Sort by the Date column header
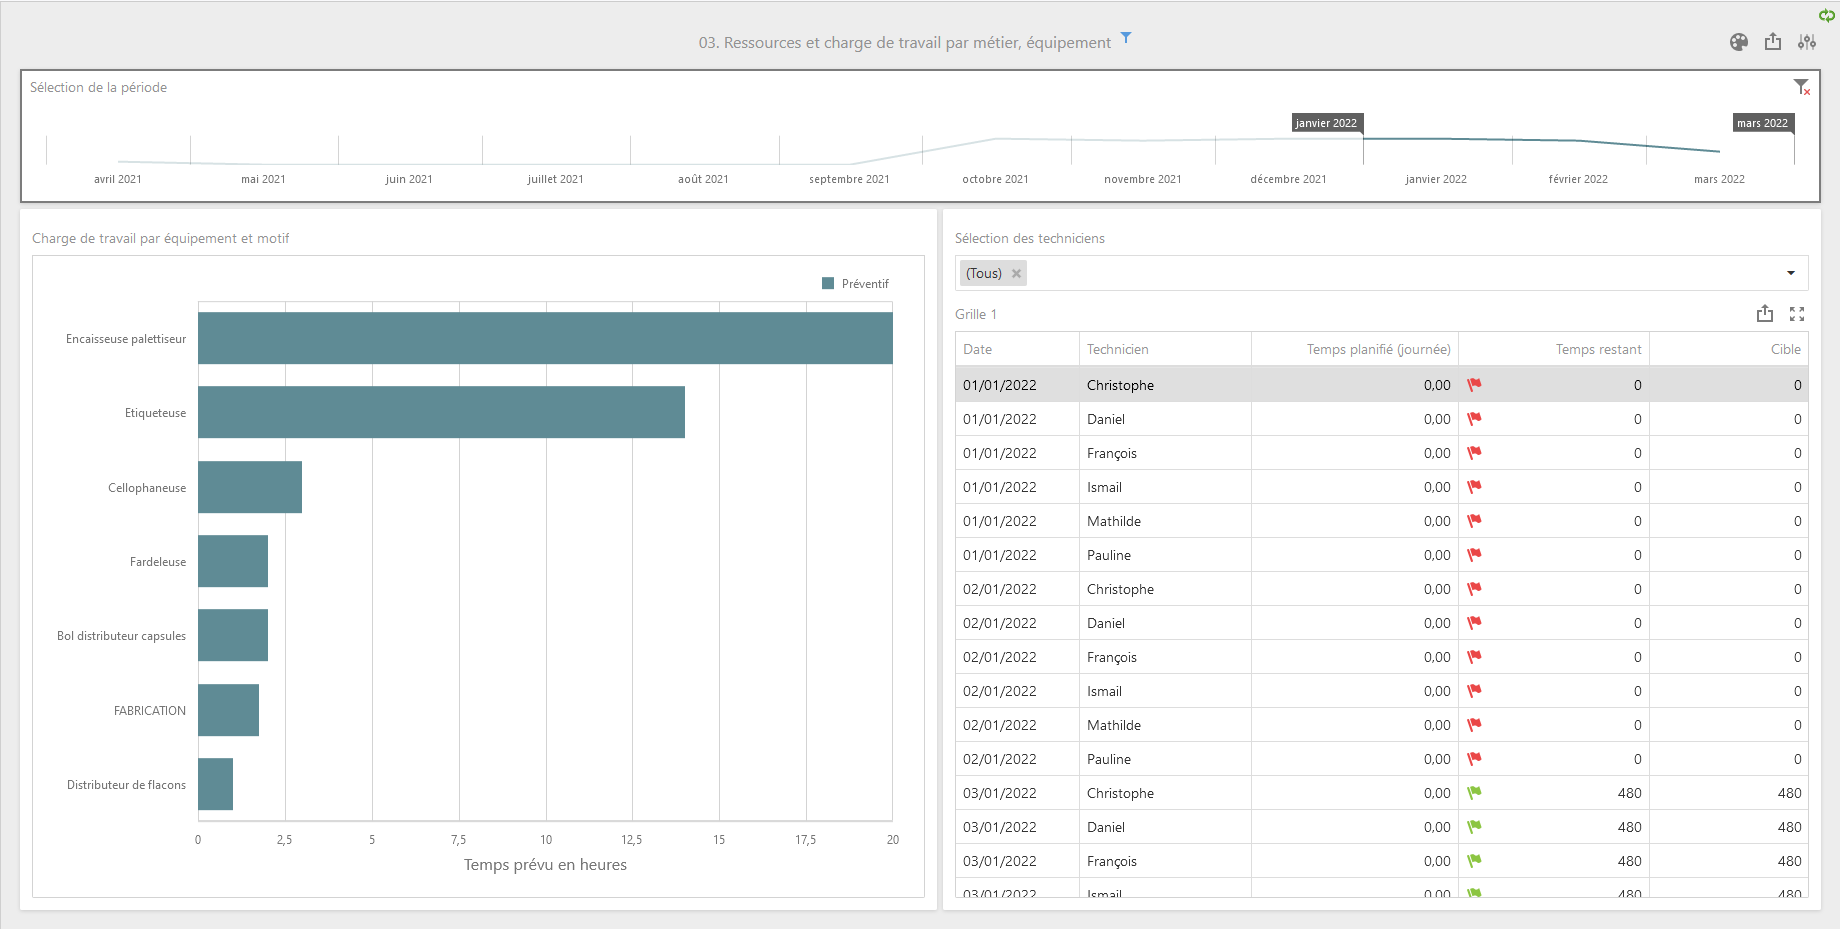Screen dimensions: 1840x929 click(x=1017, y=349)
